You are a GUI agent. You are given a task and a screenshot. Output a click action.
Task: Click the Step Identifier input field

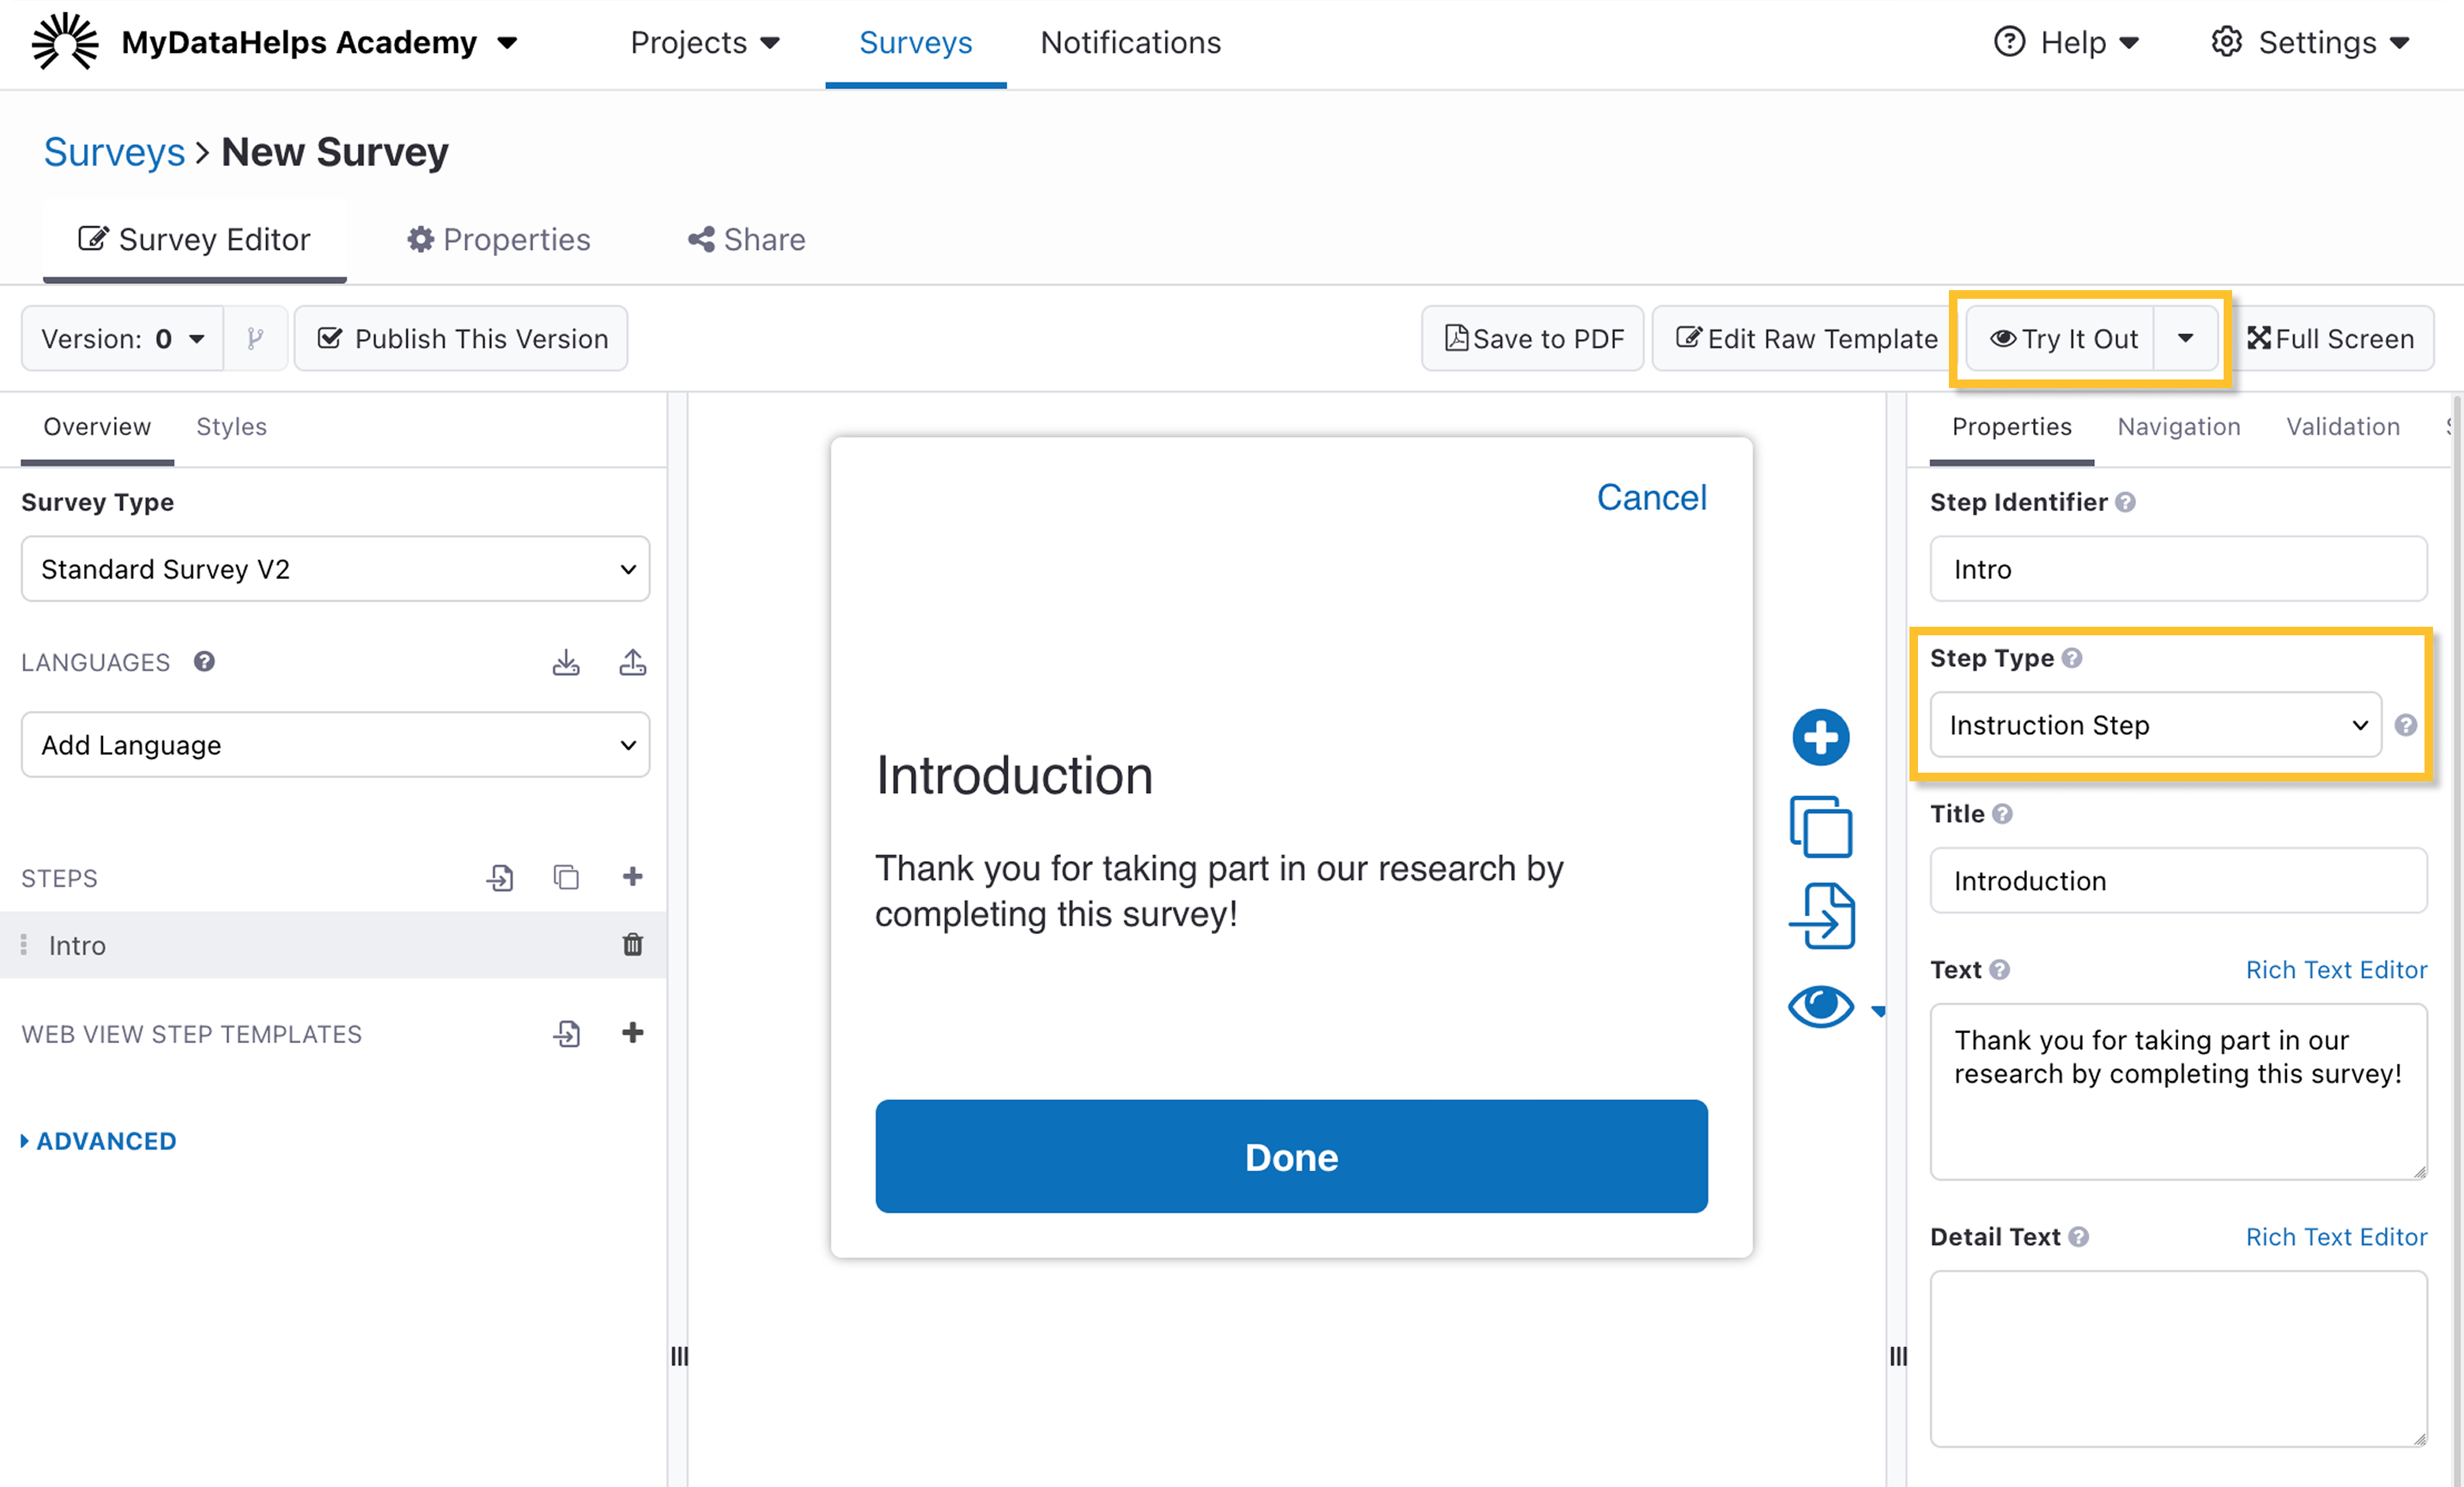[x=2177, y=569]
